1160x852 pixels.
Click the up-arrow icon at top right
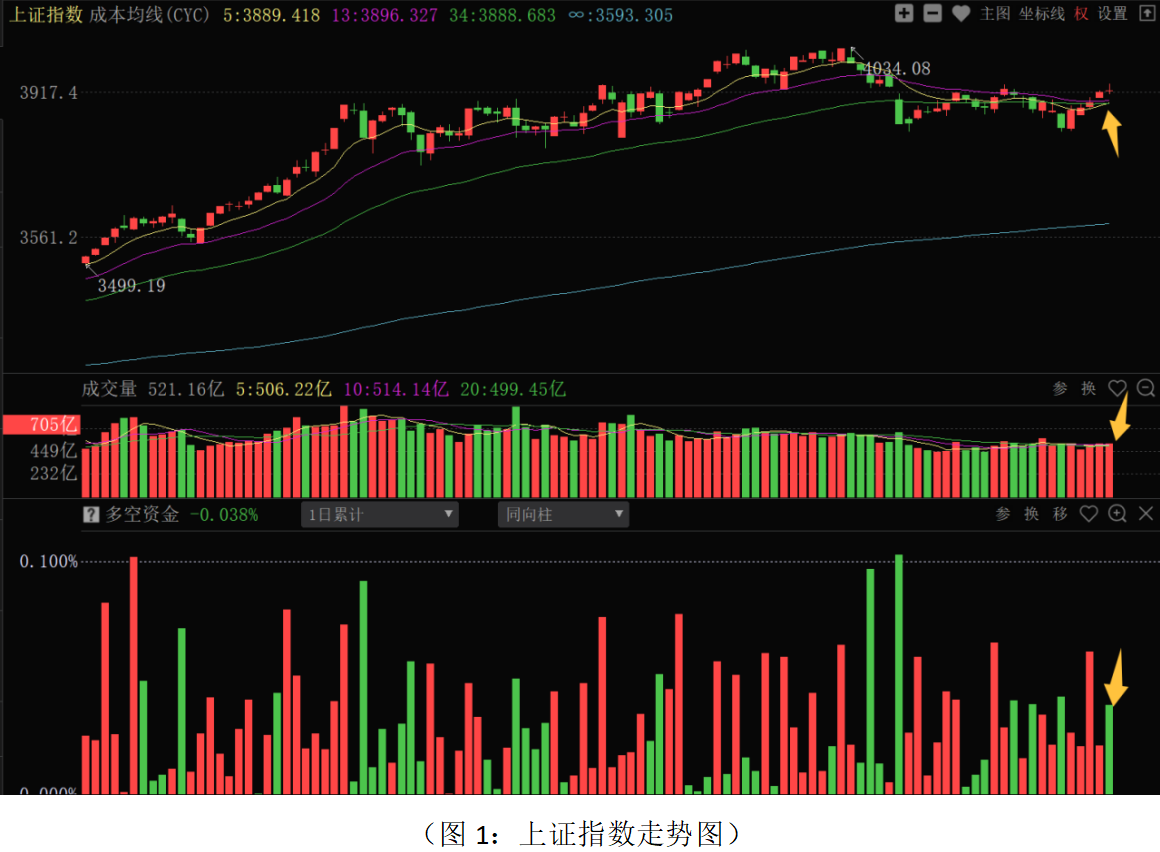point(1146,14)
